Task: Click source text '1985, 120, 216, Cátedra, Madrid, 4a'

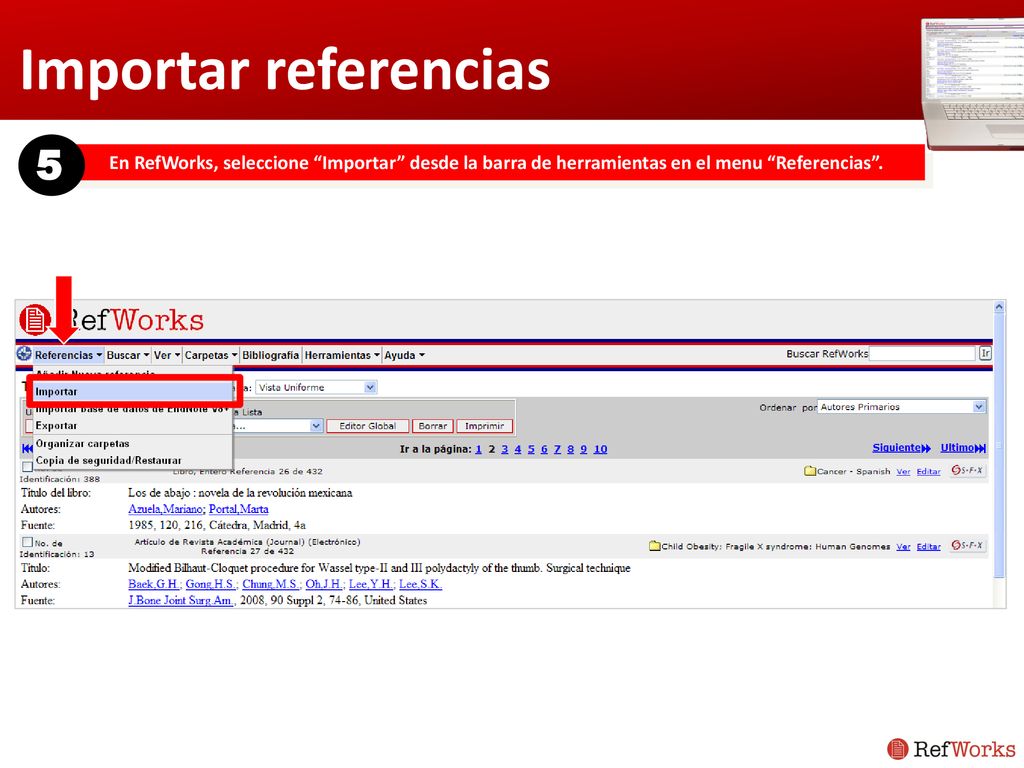Action: point(217,525)
